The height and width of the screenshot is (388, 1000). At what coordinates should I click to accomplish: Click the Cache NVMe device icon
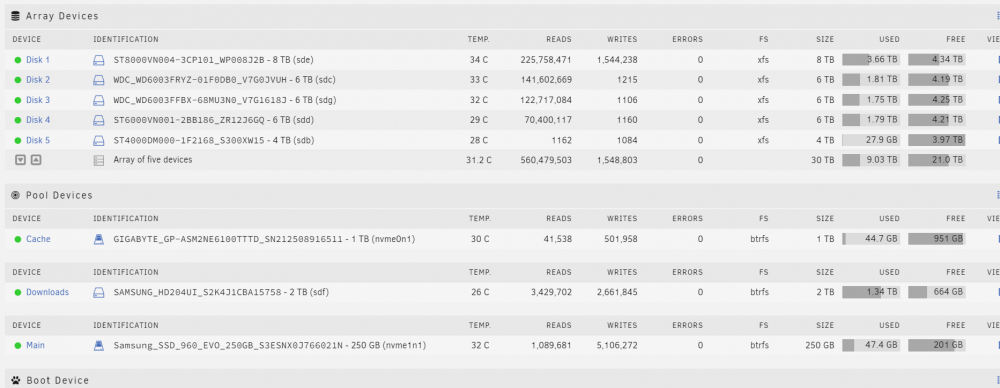tap(98, 239)
